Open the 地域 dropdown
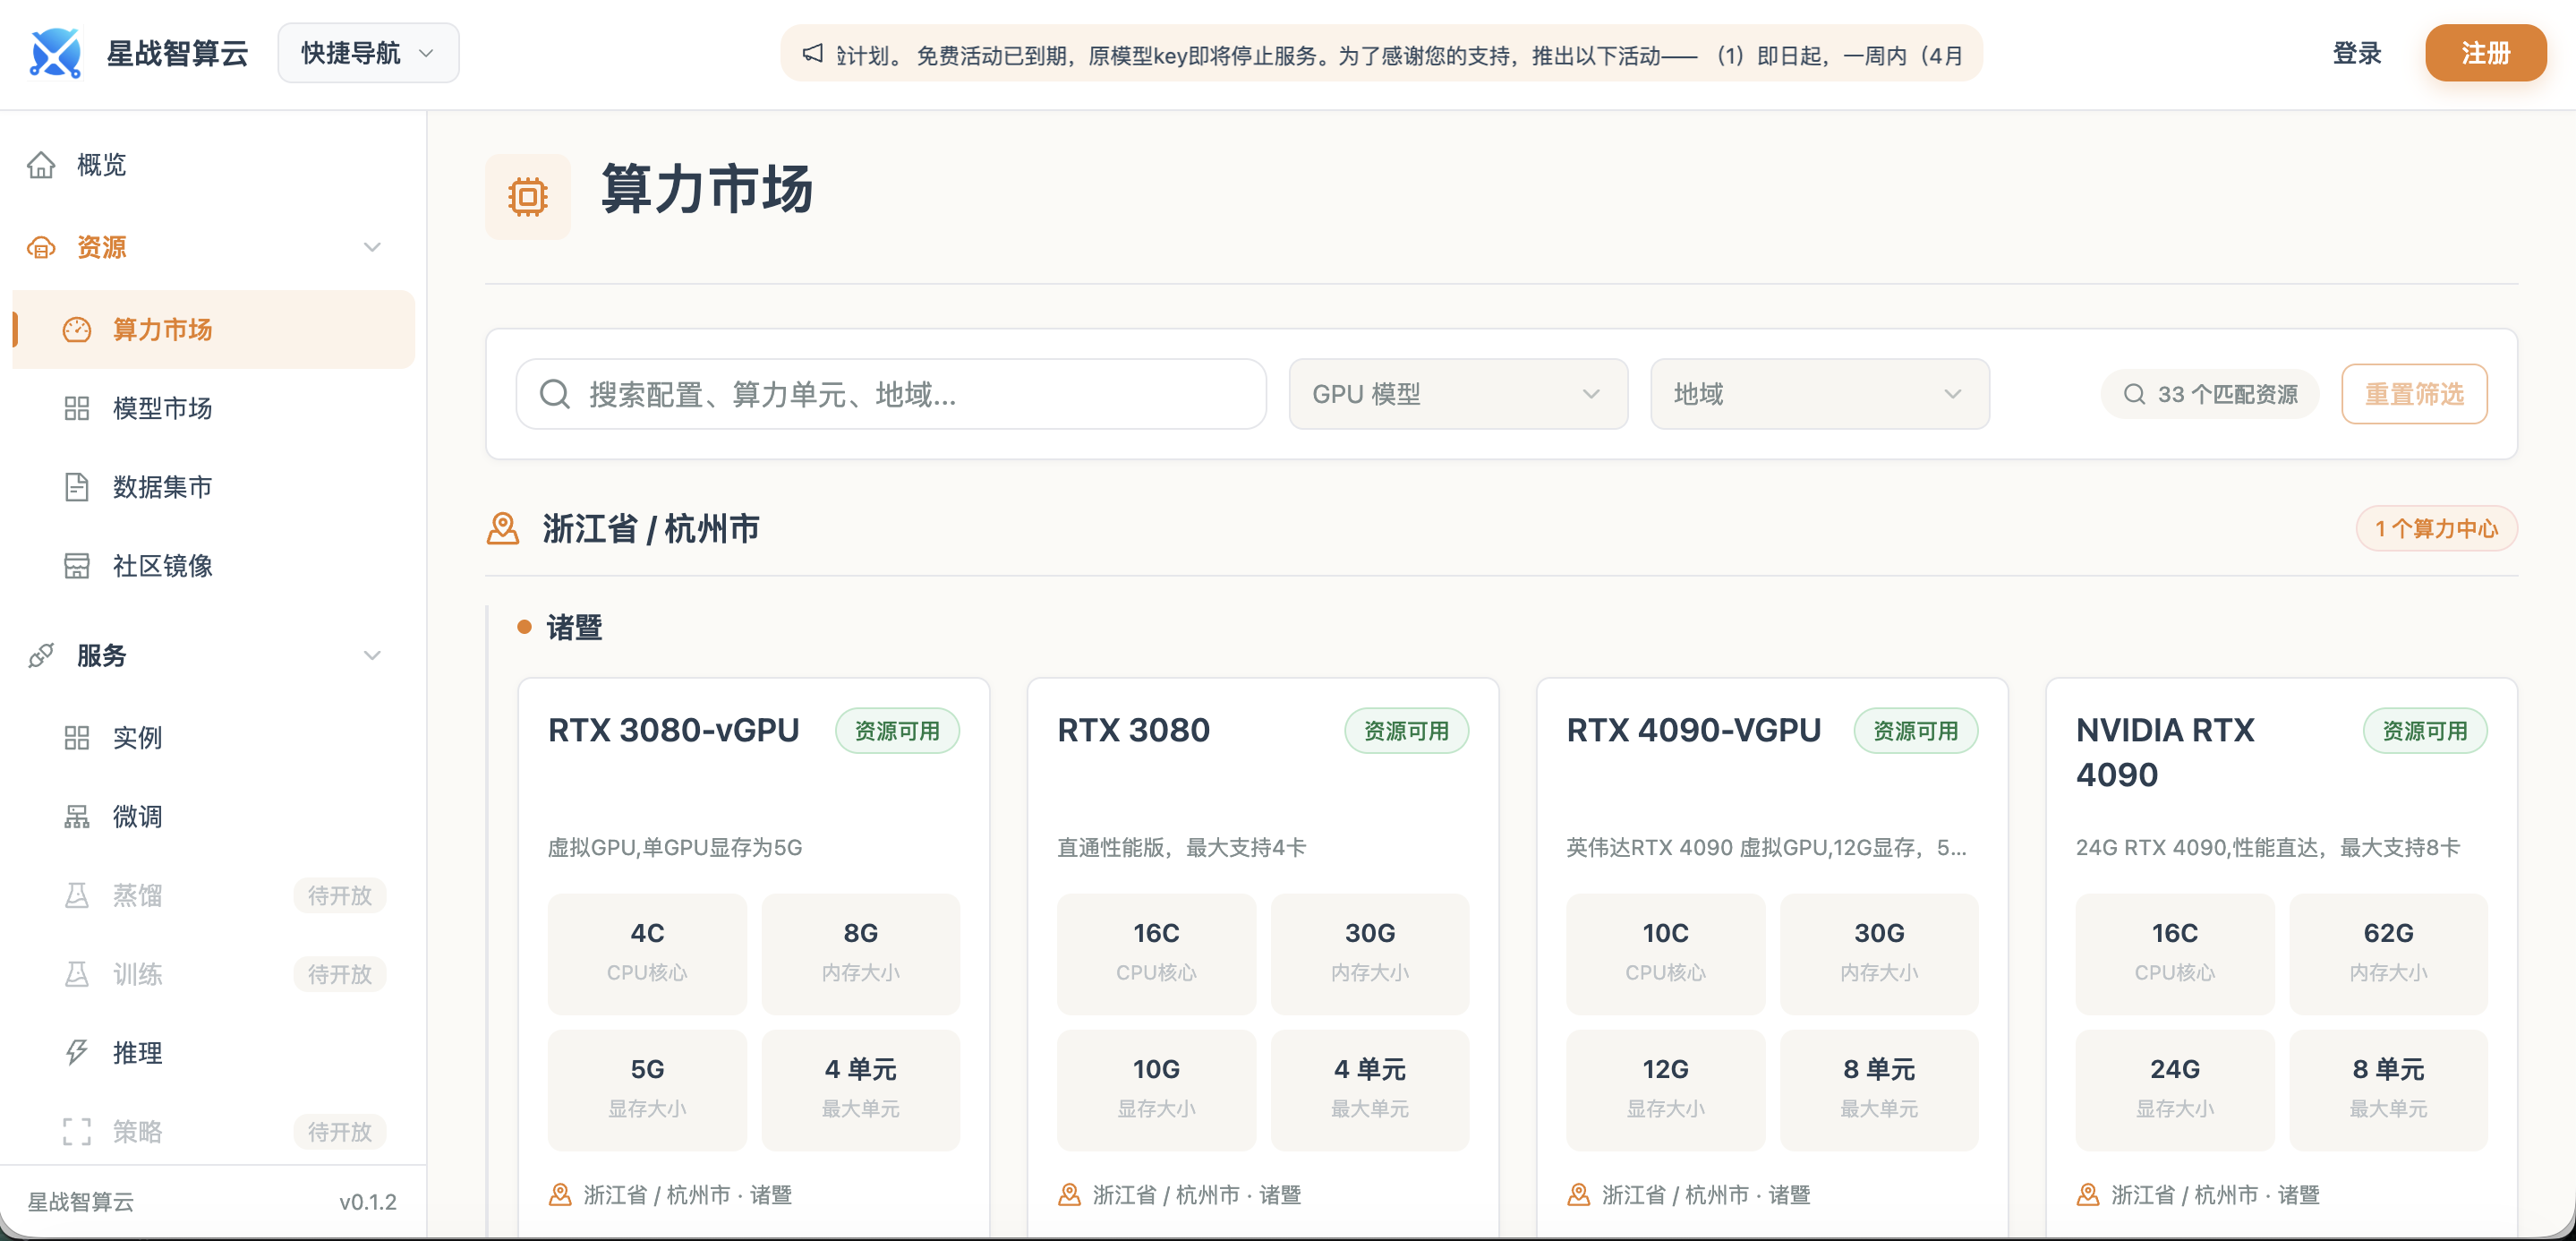Screen dimensions: 2576x1241 pos(1819,394)
